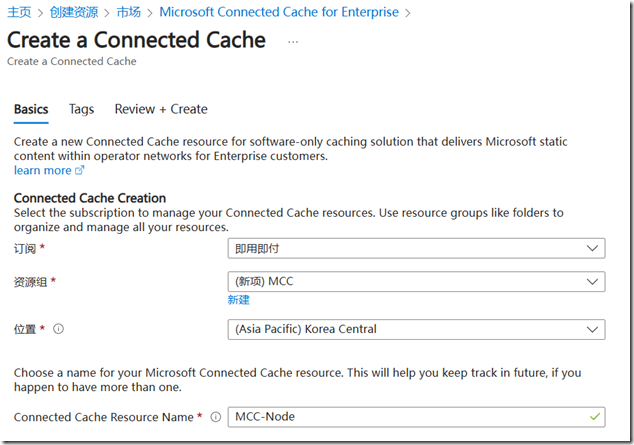Click the external link icon after learn more
Screen dimensions: 634x445
80,170
